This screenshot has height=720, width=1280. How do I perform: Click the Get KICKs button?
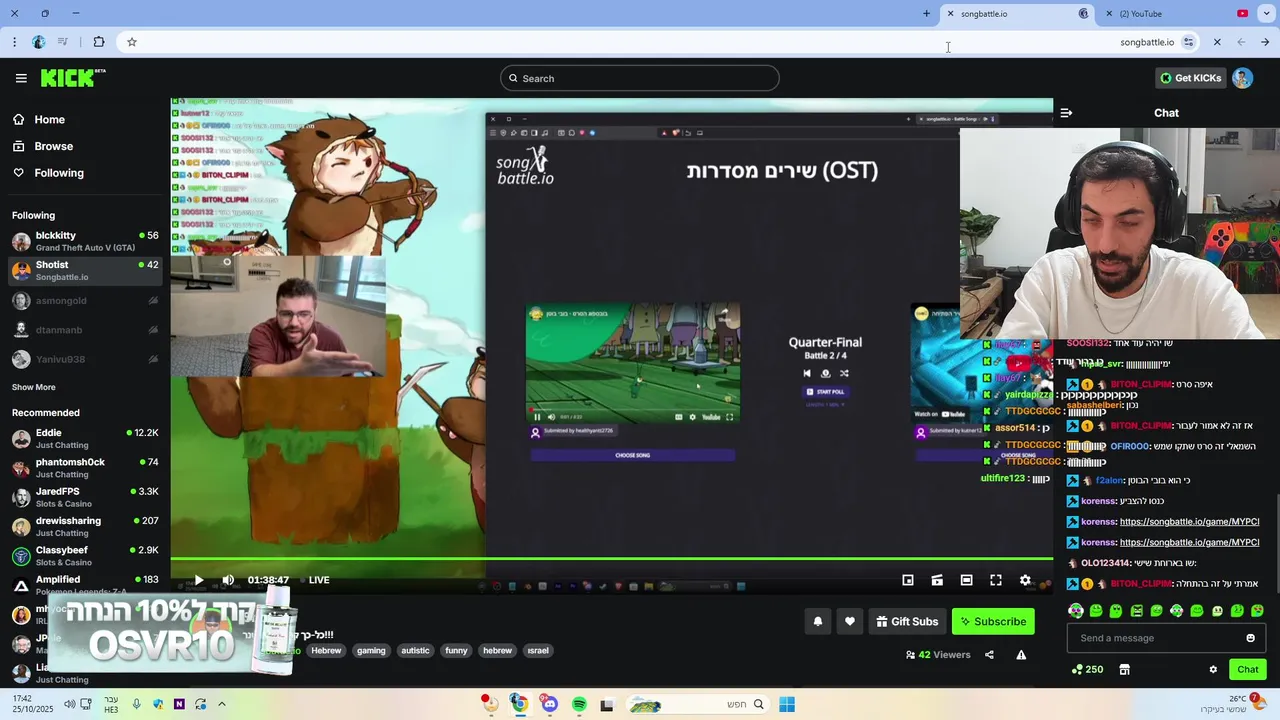point(1190,78)
